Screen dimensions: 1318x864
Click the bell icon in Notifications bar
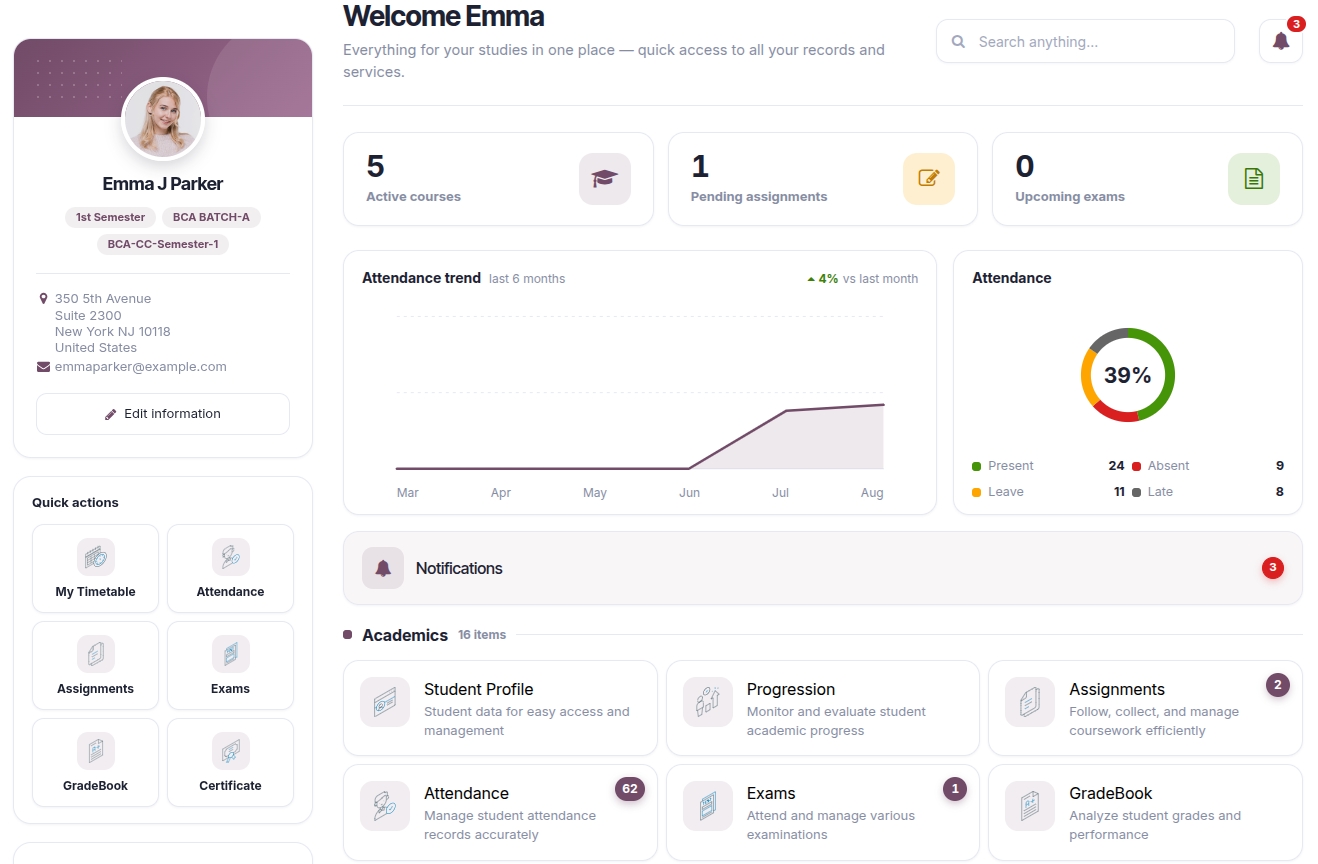coord(383,568)
